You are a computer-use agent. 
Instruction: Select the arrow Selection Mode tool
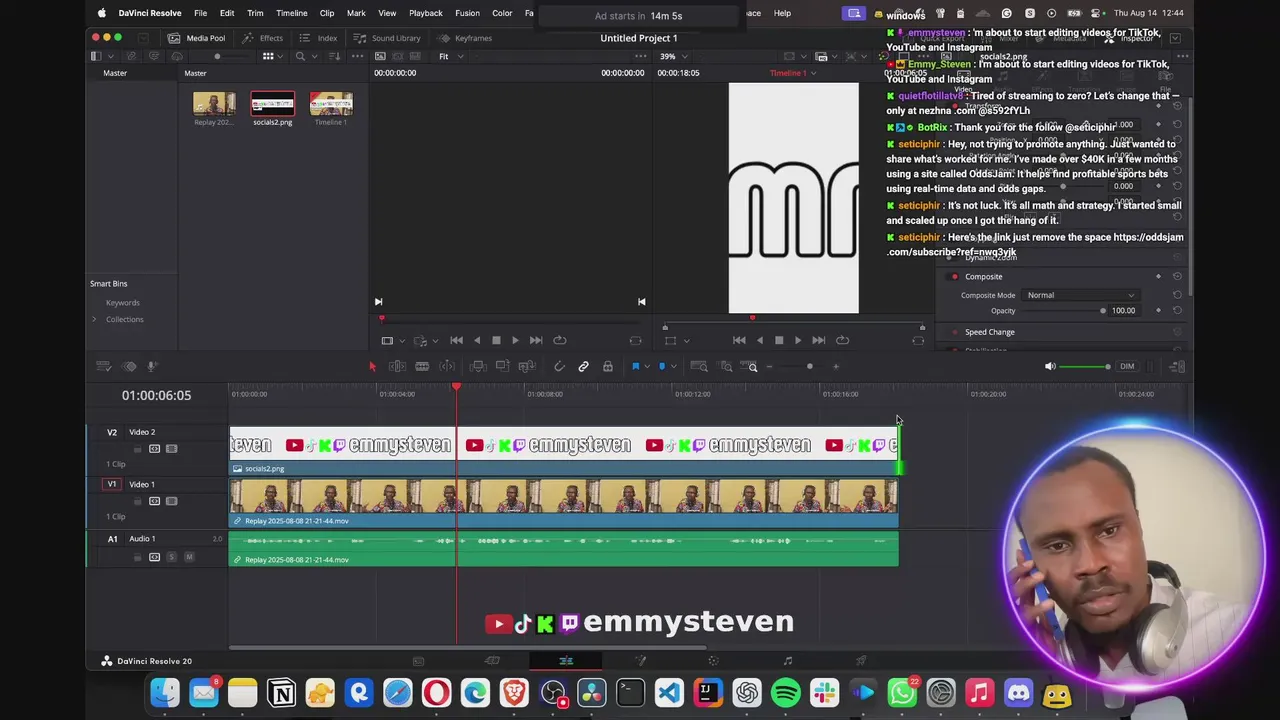pos(372,367)
